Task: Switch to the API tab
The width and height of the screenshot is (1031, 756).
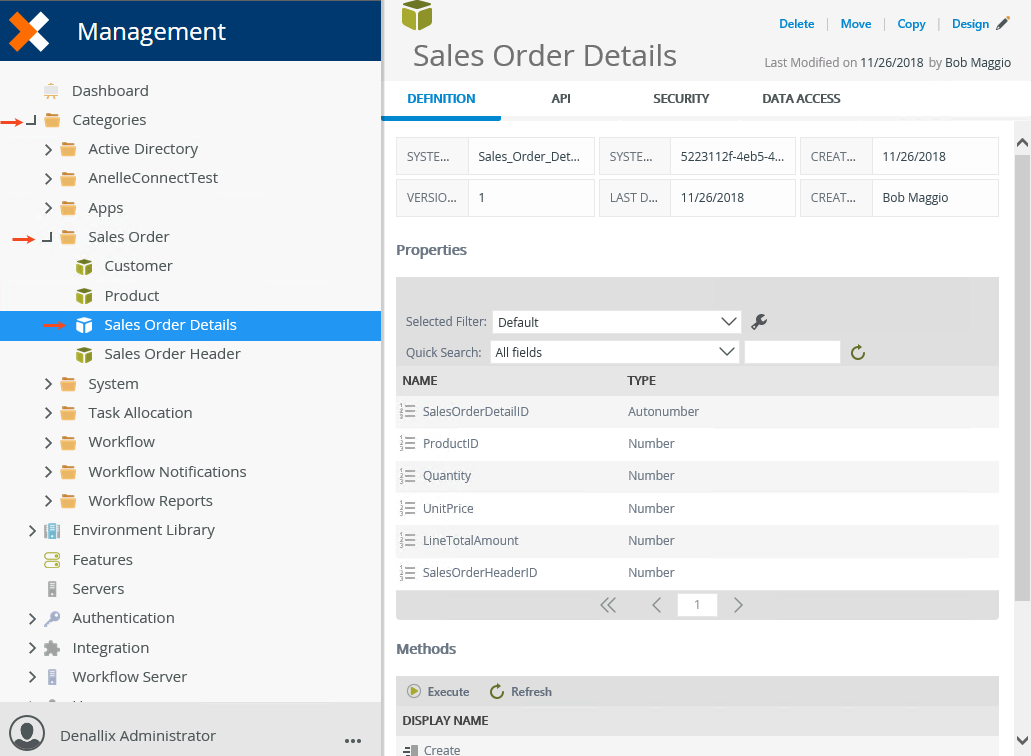Action: tap(561, 99)
